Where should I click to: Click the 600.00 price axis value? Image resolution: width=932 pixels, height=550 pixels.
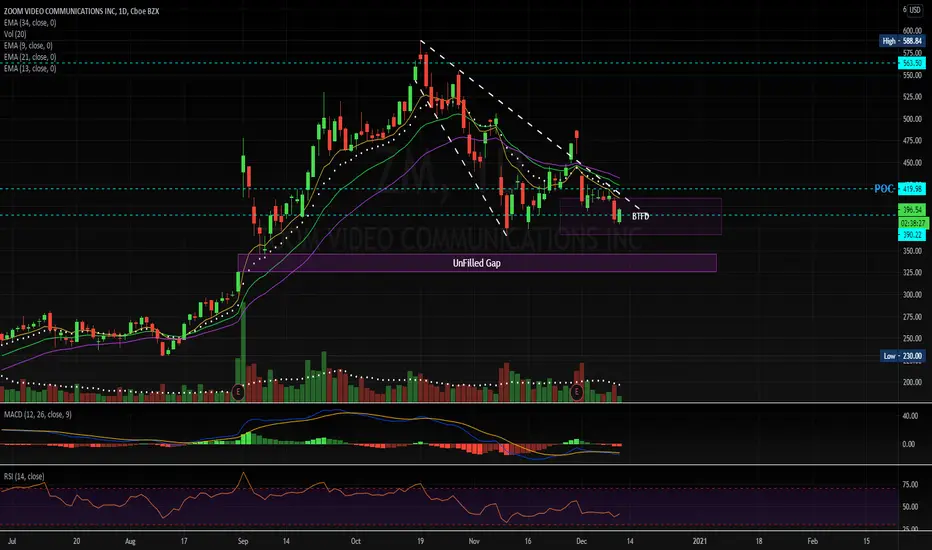[912, 30]
